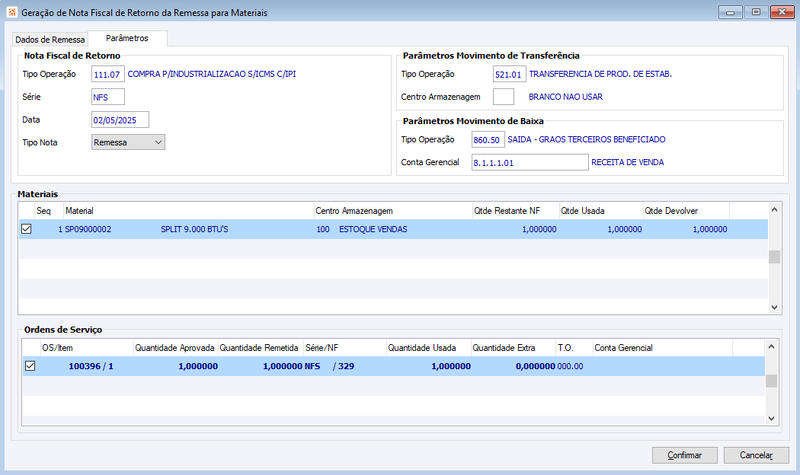Click Seq column header in Materiais
Viewport: 800px width, 475px height.
(48, 211)
